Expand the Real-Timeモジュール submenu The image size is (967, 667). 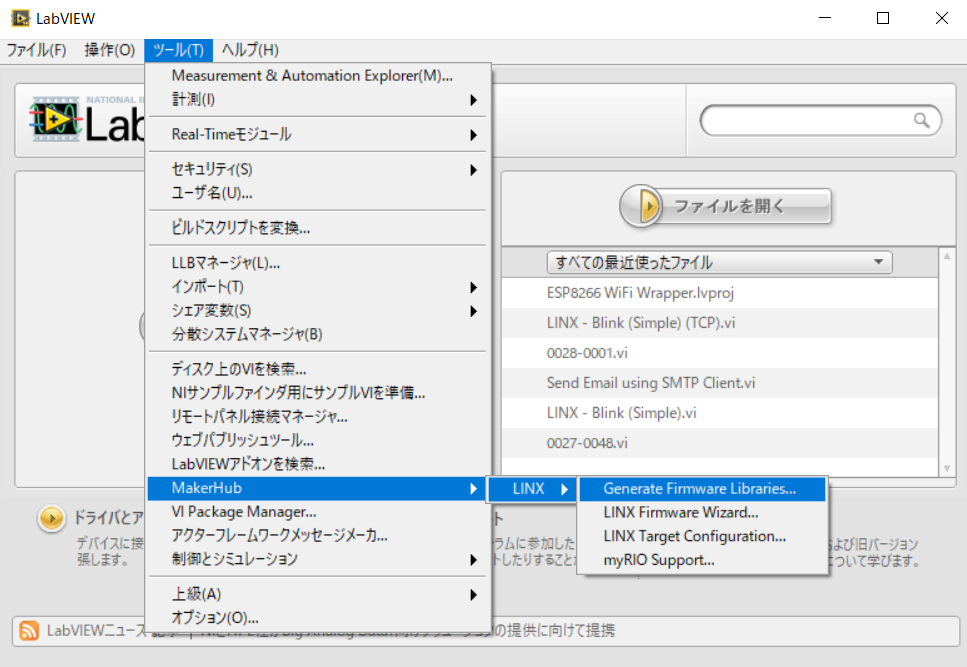point(318,134)
